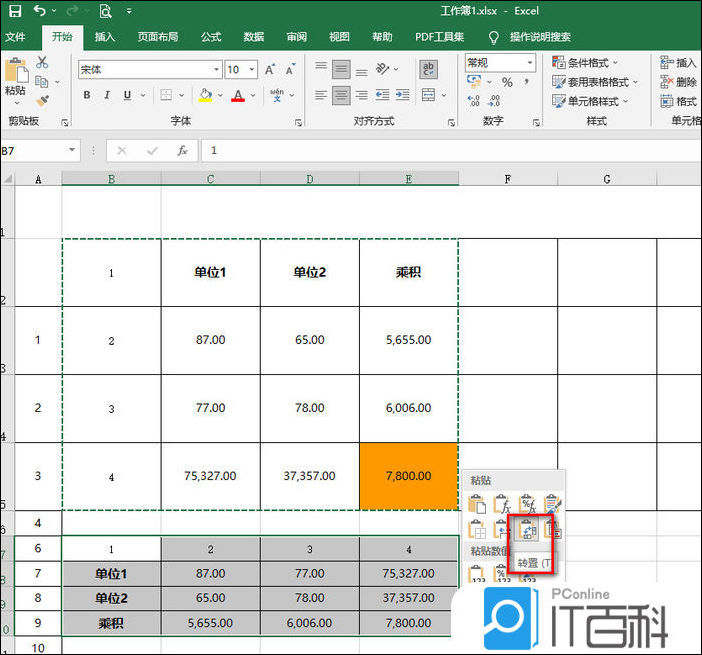Switch to the 公式 Formulas tab
The height and width of the screenshot is (655, 702).
tap(211, 37)
